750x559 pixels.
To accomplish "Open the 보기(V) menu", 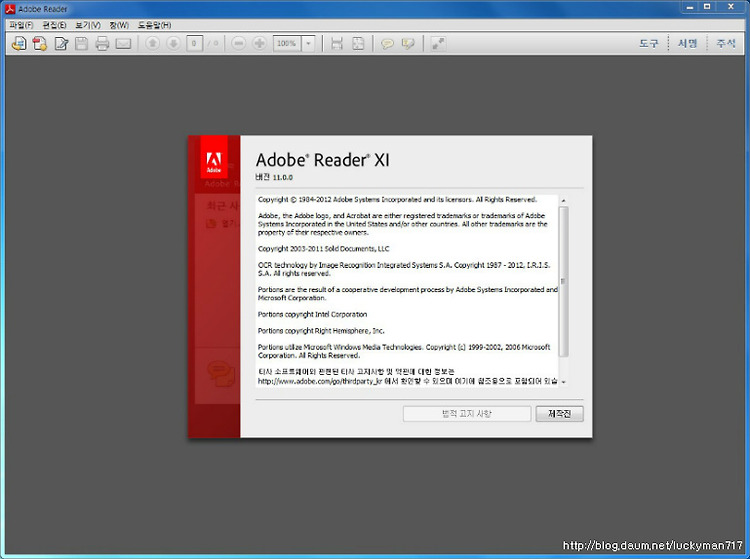I will point(88,25).
